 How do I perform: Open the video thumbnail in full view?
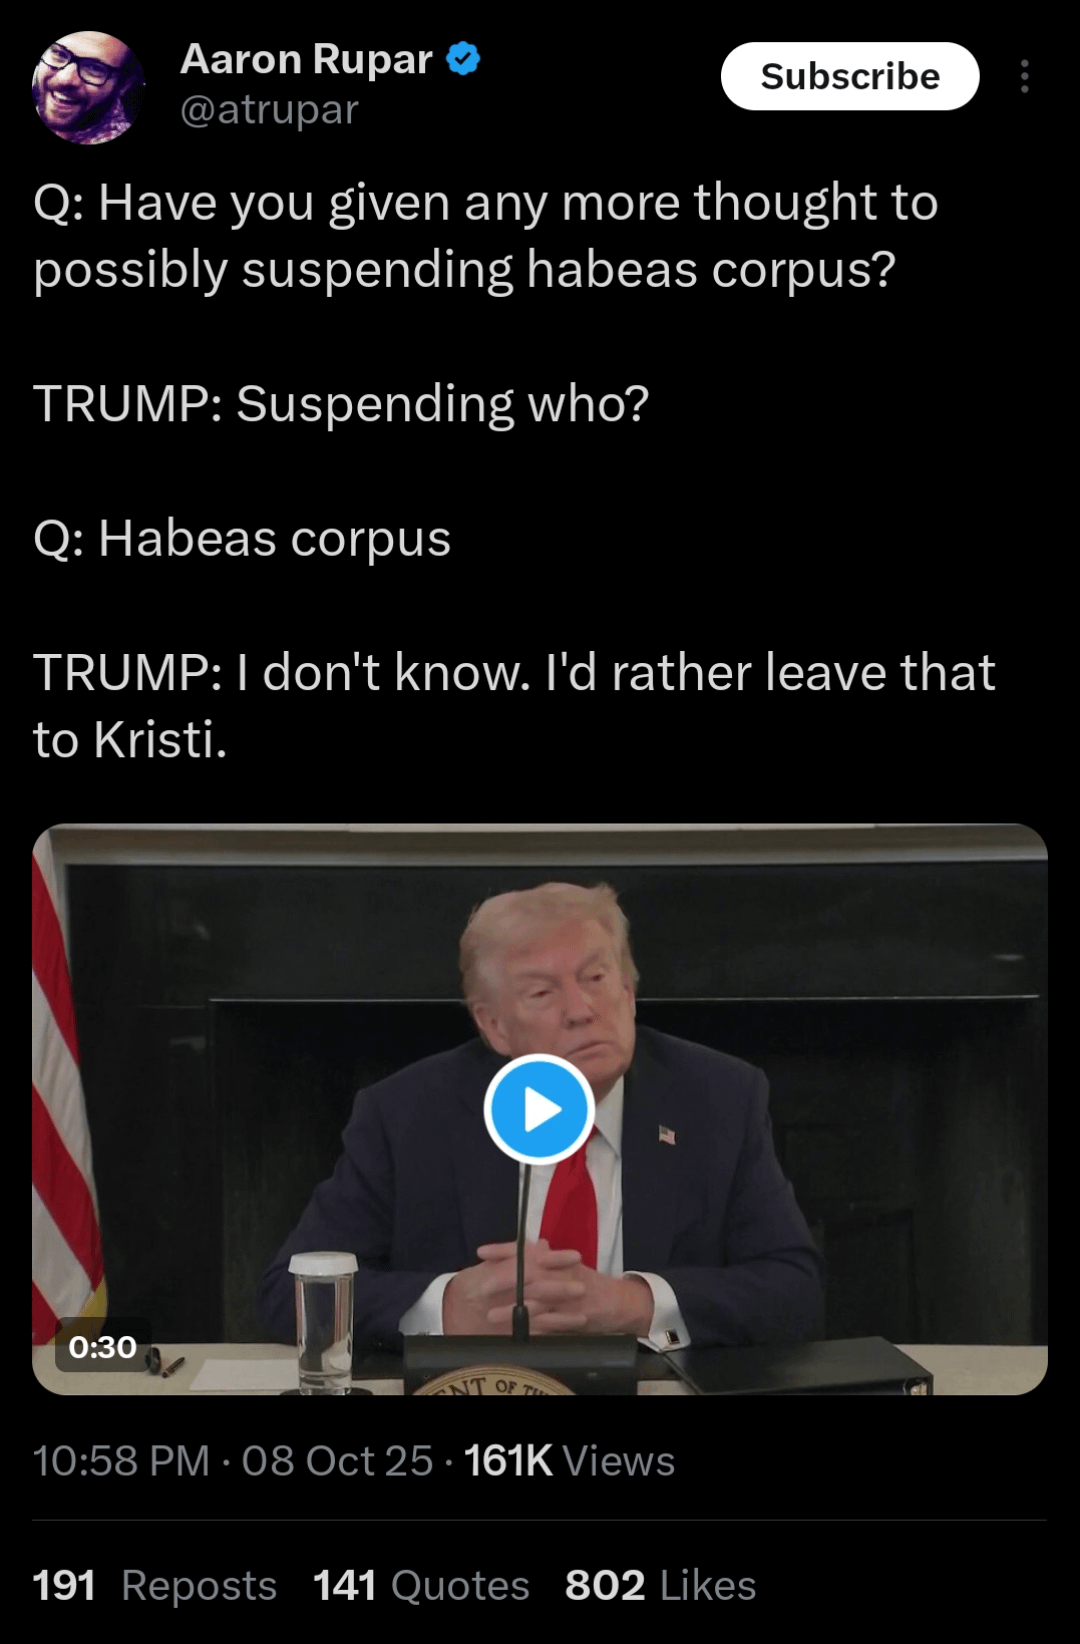(540, 1109)
